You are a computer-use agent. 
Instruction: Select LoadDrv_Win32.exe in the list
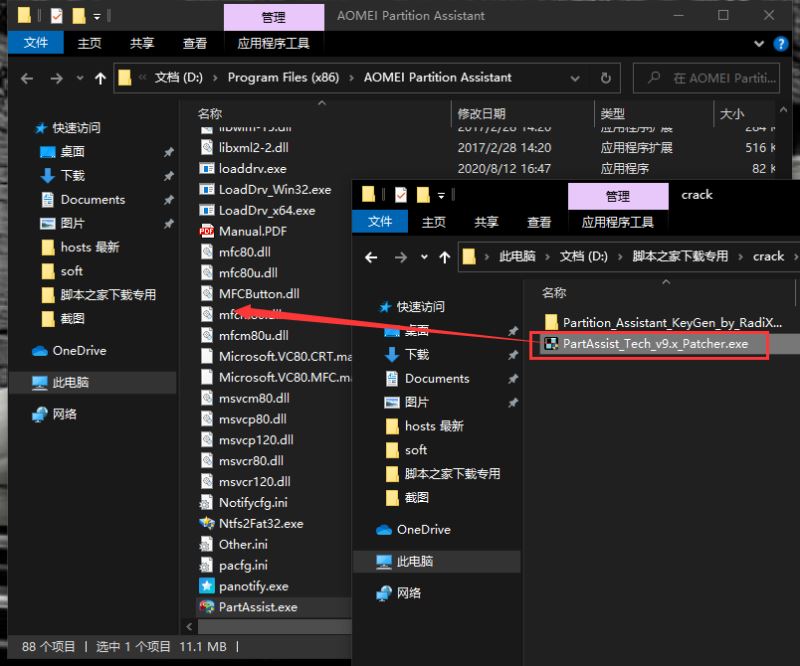click(x=275, y=189)
